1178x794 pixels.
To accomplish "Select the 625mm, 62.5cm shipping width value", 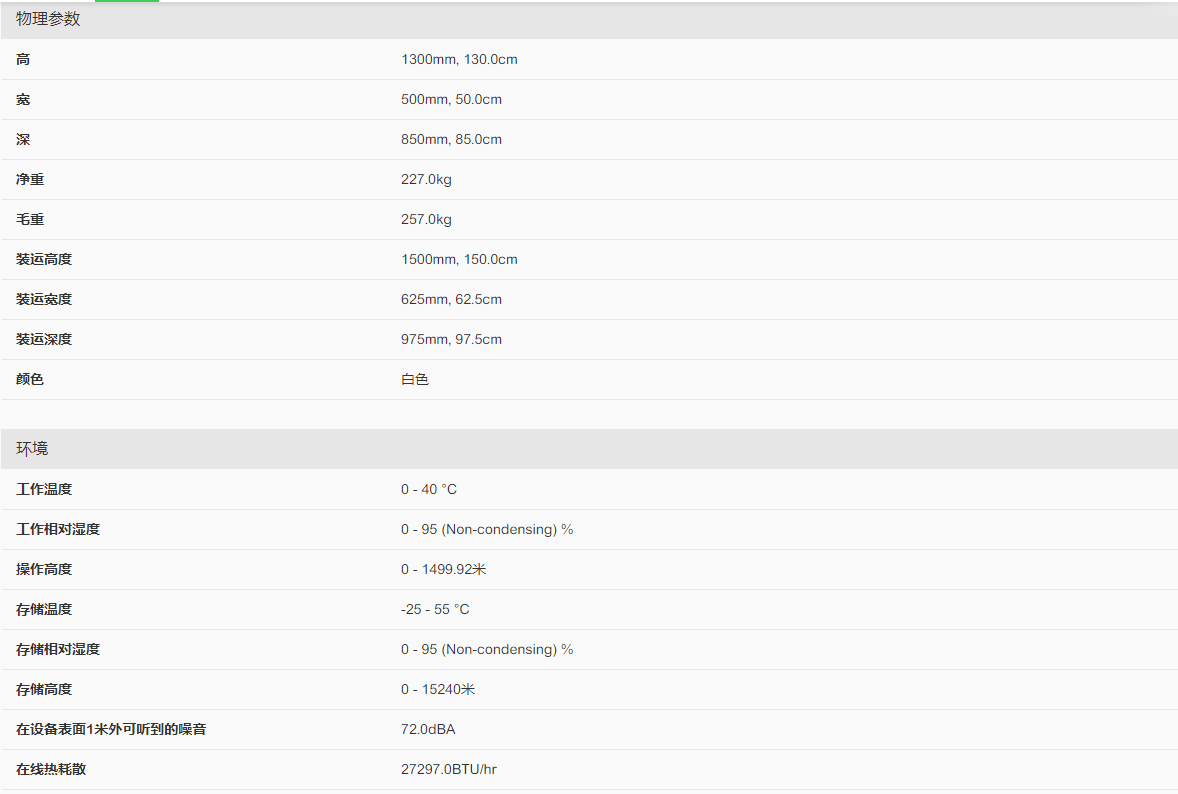I will point(451,300).
